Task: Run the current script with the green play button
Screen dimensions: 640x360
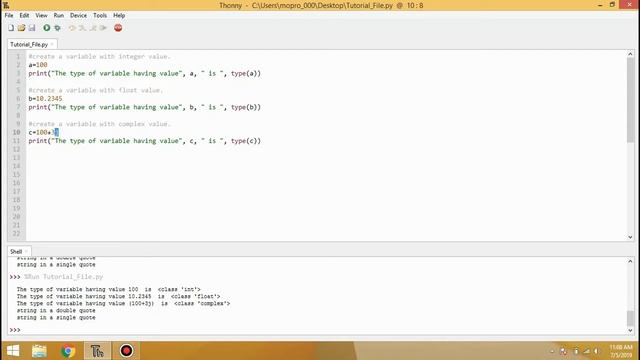Action: coord(47,28)
